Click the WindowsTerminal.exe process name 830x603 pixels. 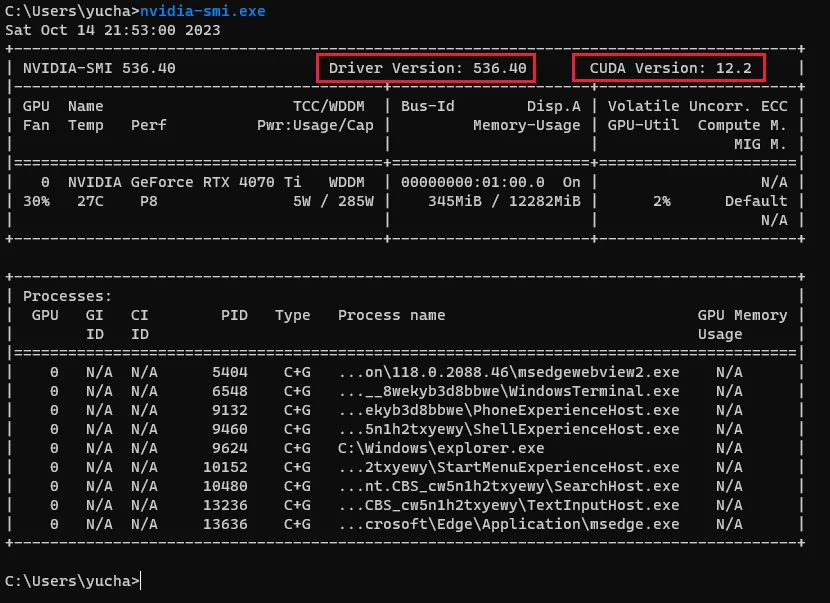pyautogui.click(x=508, y=391)
